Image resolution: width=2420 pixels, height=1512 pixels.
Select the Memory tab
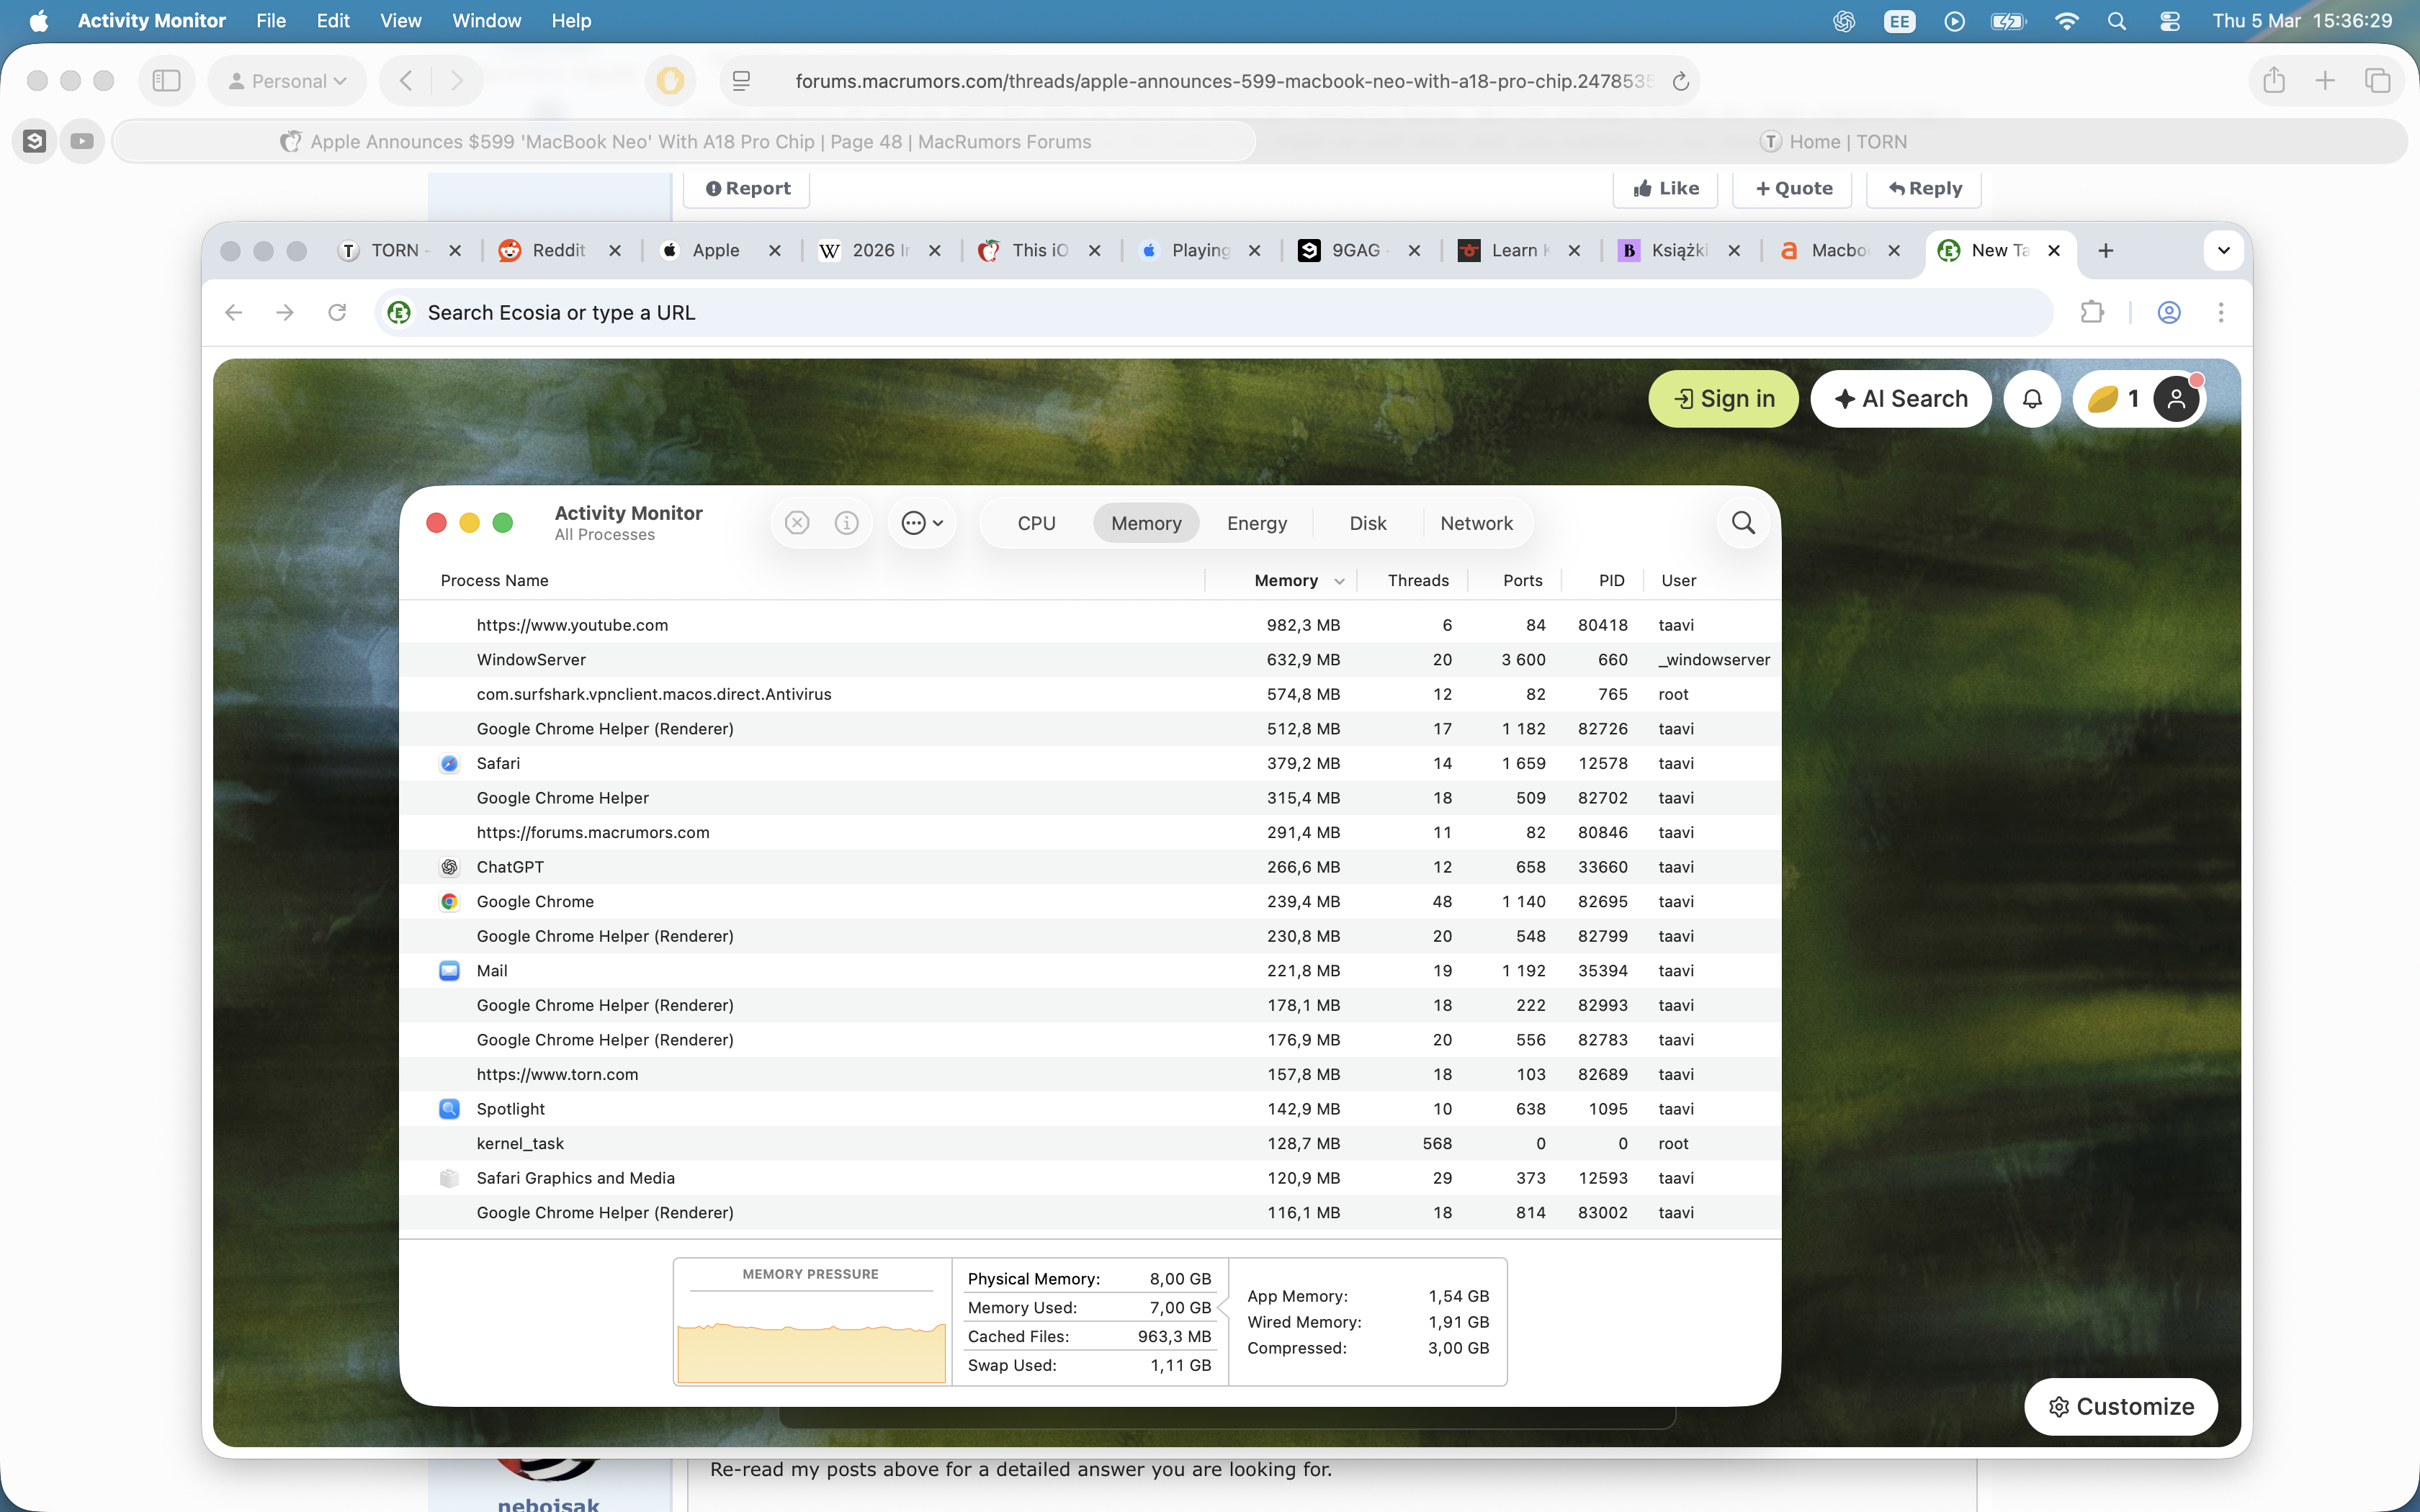pyautogui.click(x=1146, y=523)
